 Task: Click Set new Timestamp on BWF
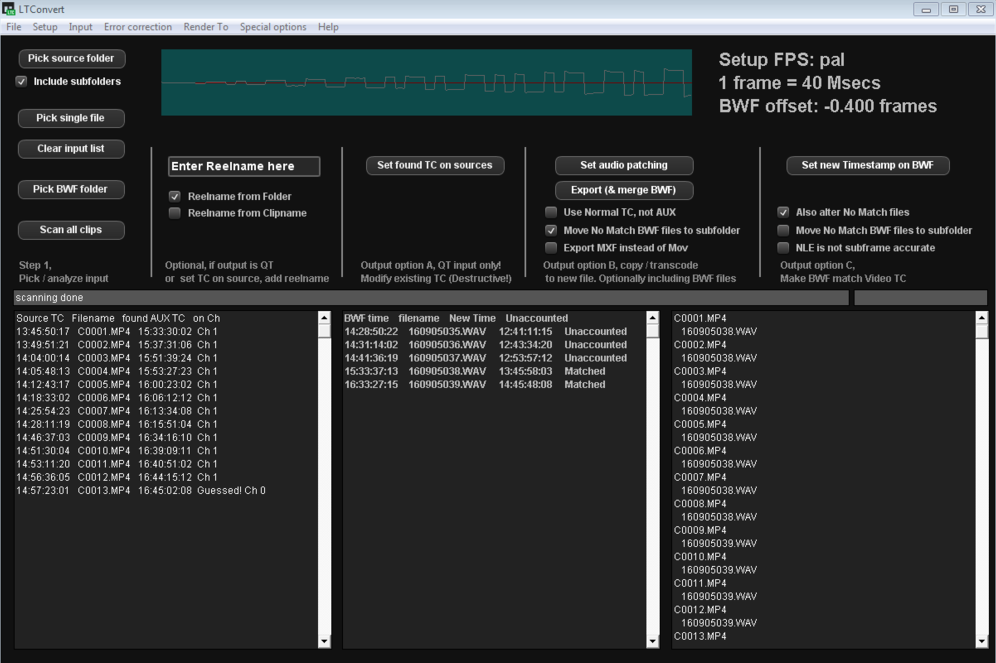pyautogui.click(x=867, y=165)
